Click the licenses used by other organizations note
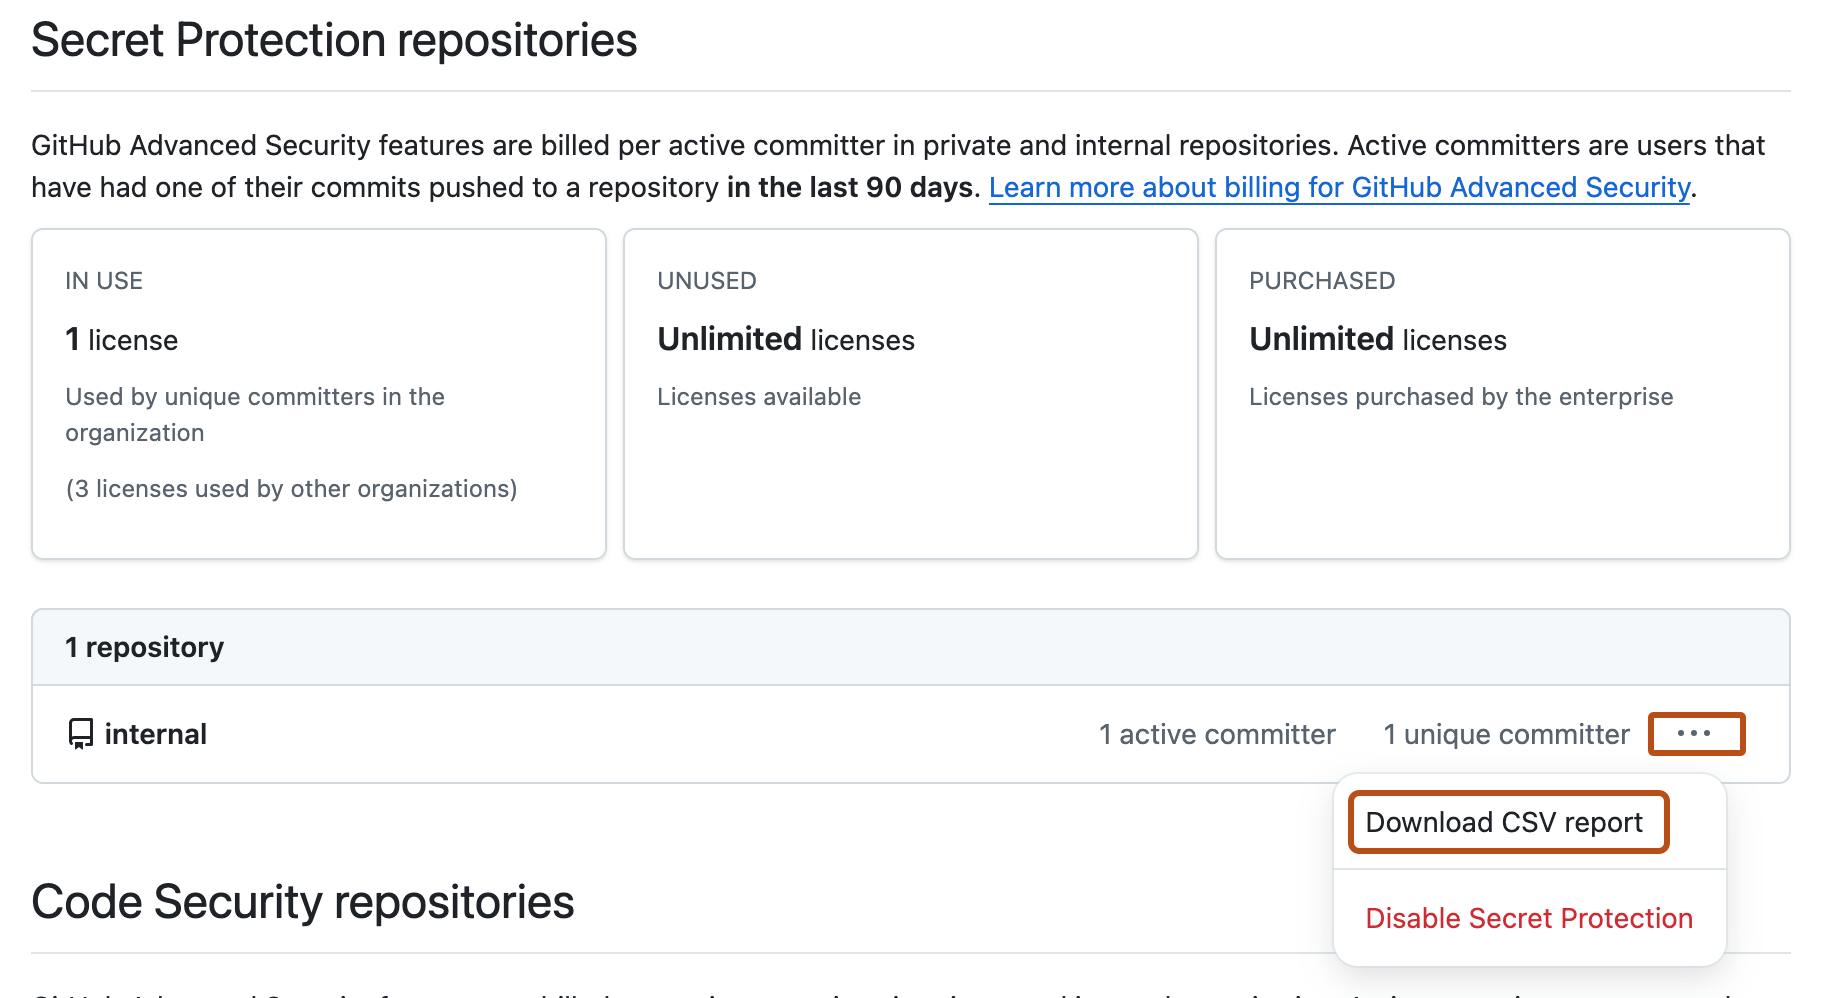Screen dimensions: 1842x998 [x=291, y=489]
